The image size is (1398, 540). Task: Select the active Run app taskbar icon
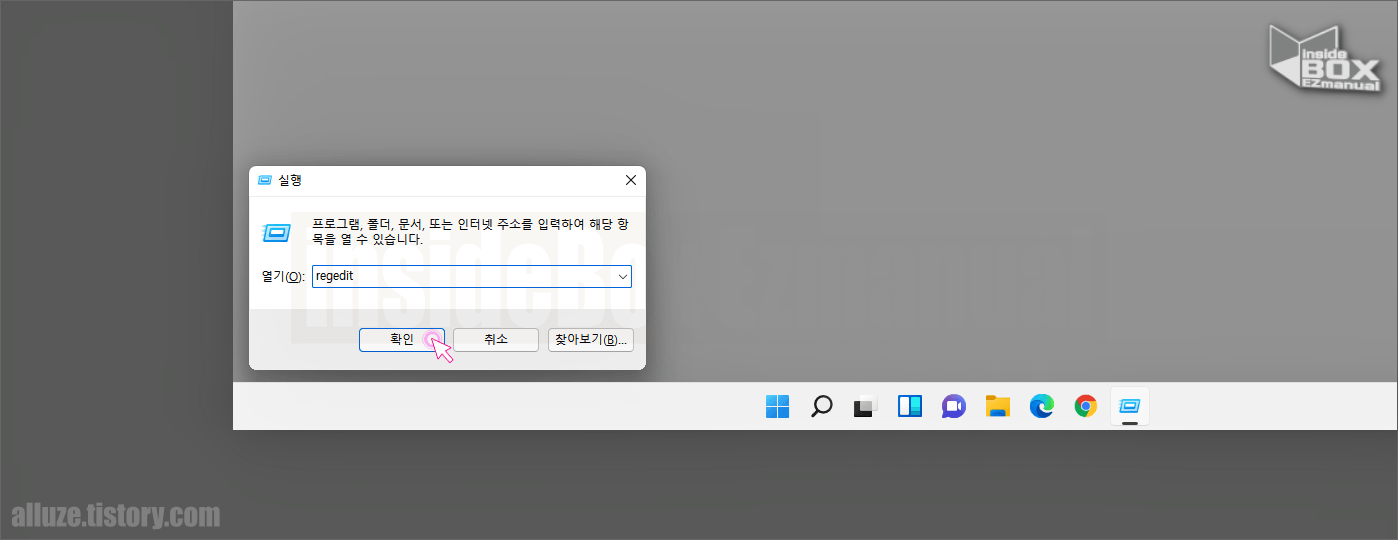[x=1130, y=406]
